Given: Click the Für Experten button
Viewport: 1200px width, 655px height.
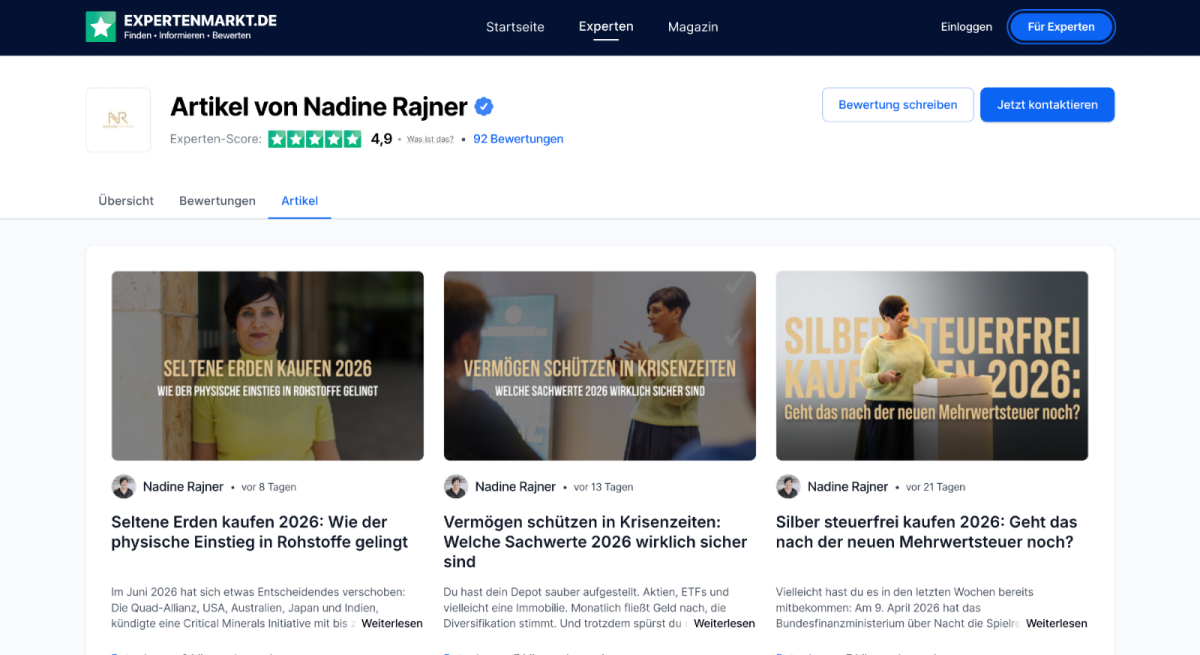Looking at the screenshot, I should 1061,27.
